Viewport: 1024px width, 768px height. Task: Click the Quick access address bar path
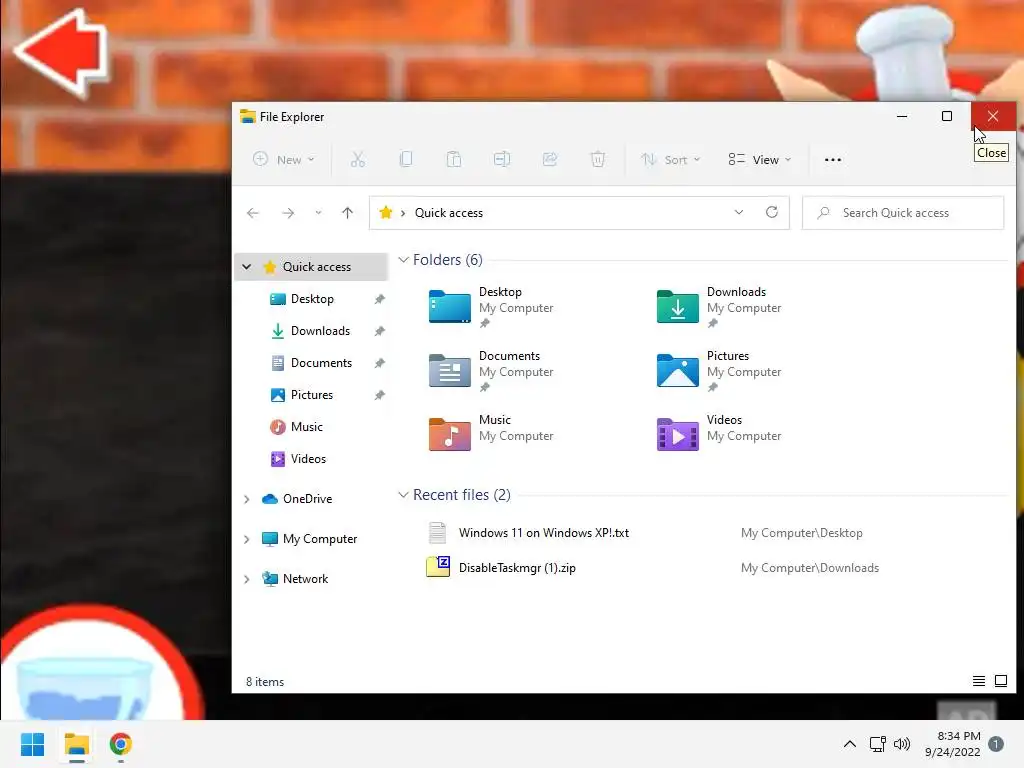[449, 213]
